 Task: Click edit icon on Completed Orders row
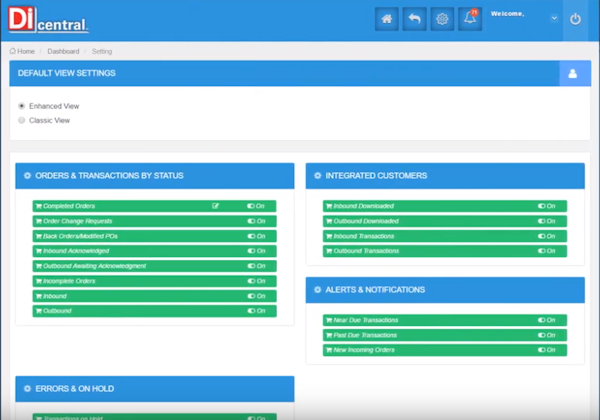click(x=215, y=206)
